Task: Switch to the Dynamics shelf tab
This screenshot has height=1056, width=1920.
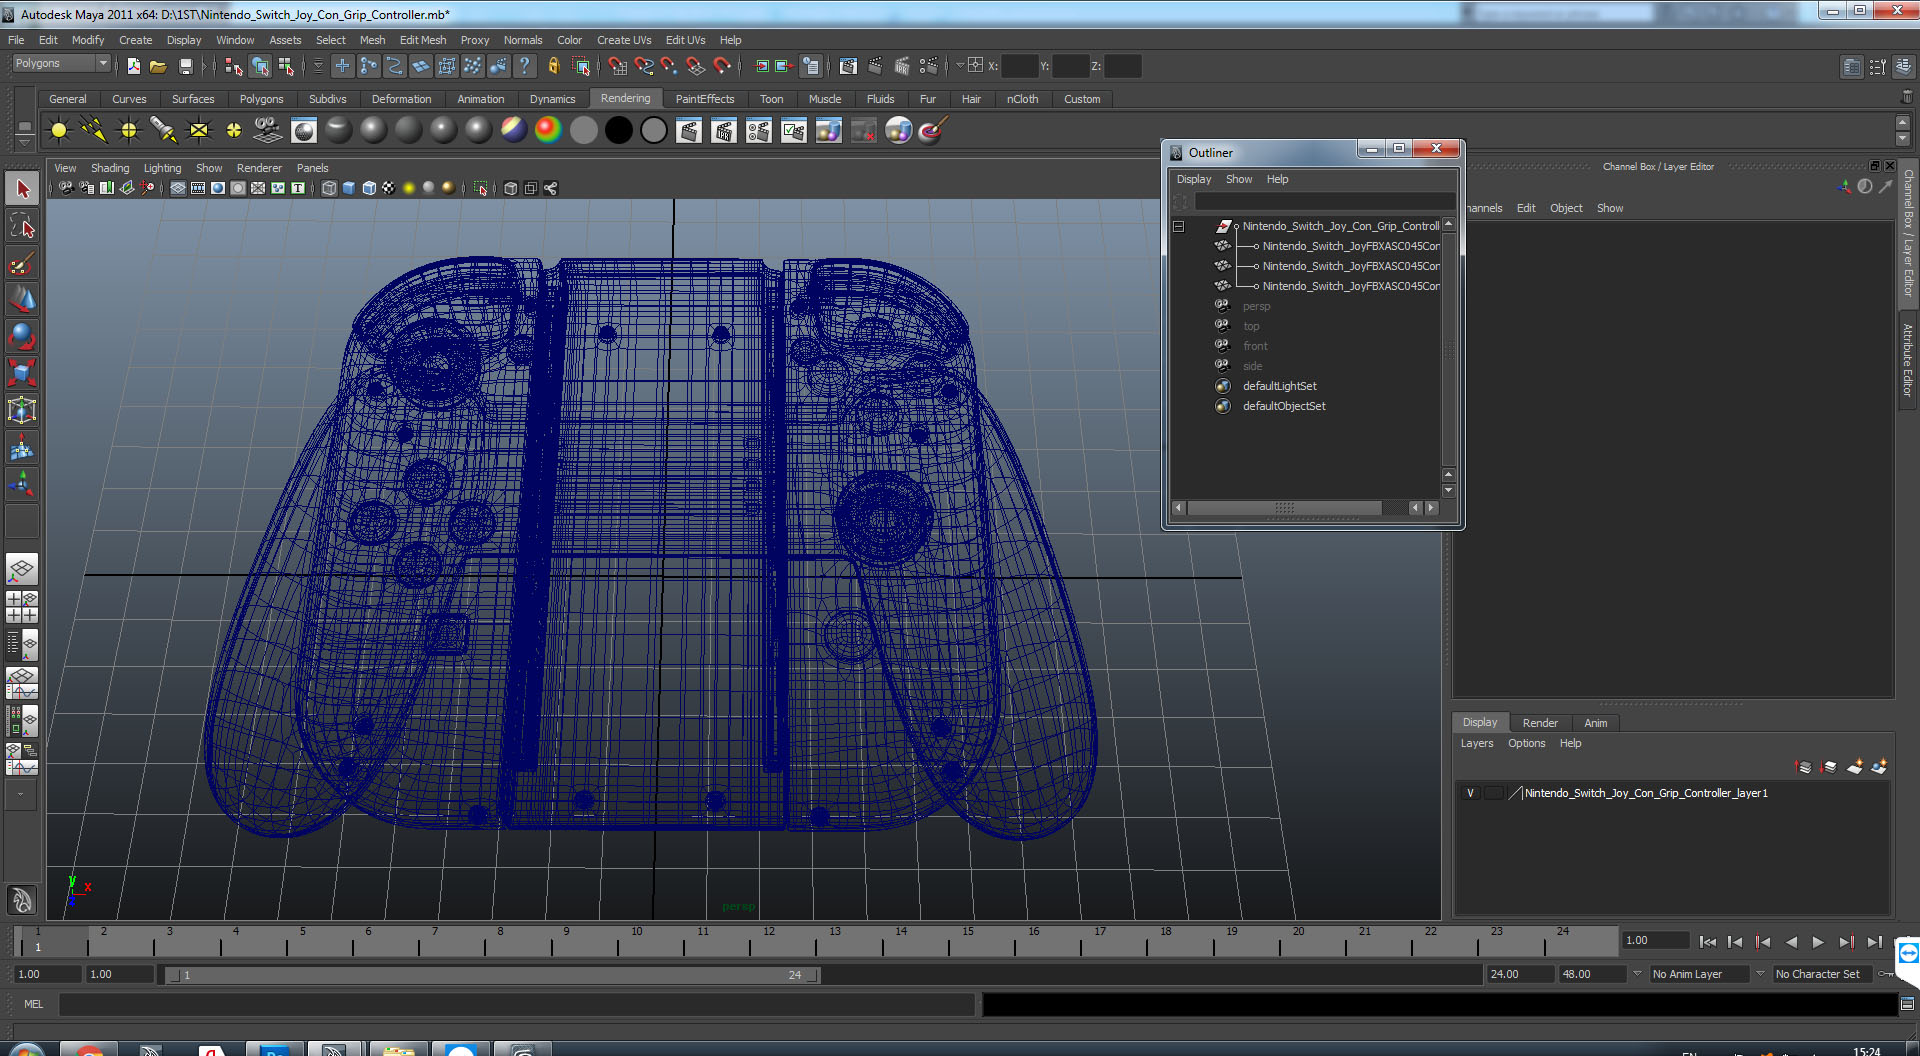Action: click(x=552, y=99)
